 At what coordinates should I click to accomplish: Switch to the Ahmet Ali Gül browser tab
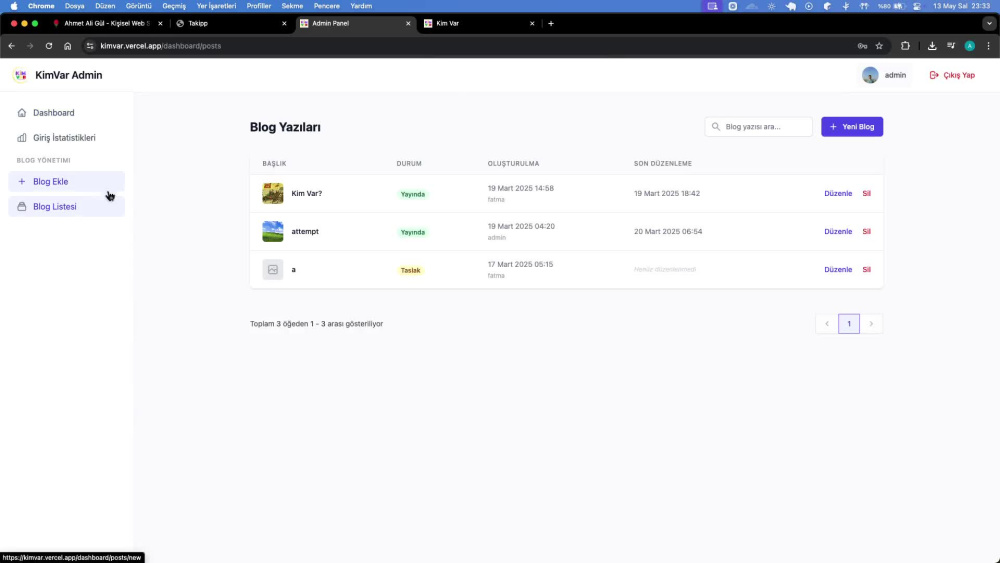coord(107,24)
